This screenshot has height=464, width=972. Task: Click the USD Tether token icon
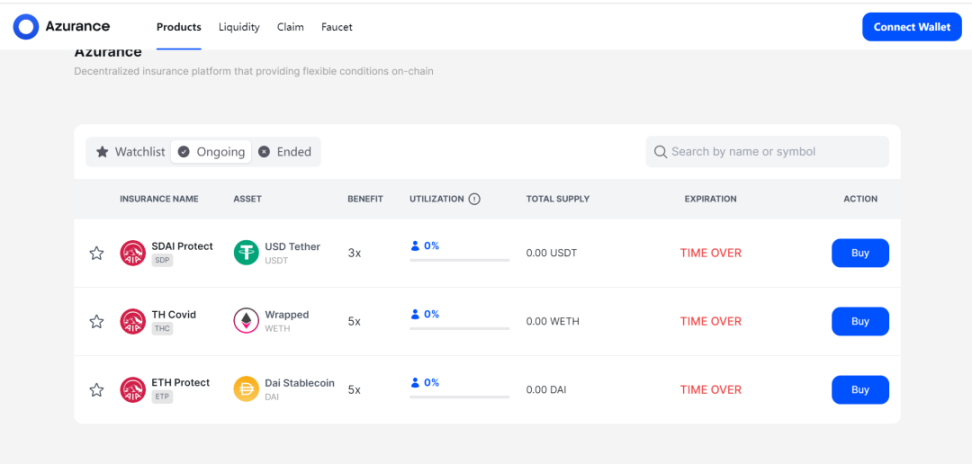pyautogui.click(x=246, y=253)
